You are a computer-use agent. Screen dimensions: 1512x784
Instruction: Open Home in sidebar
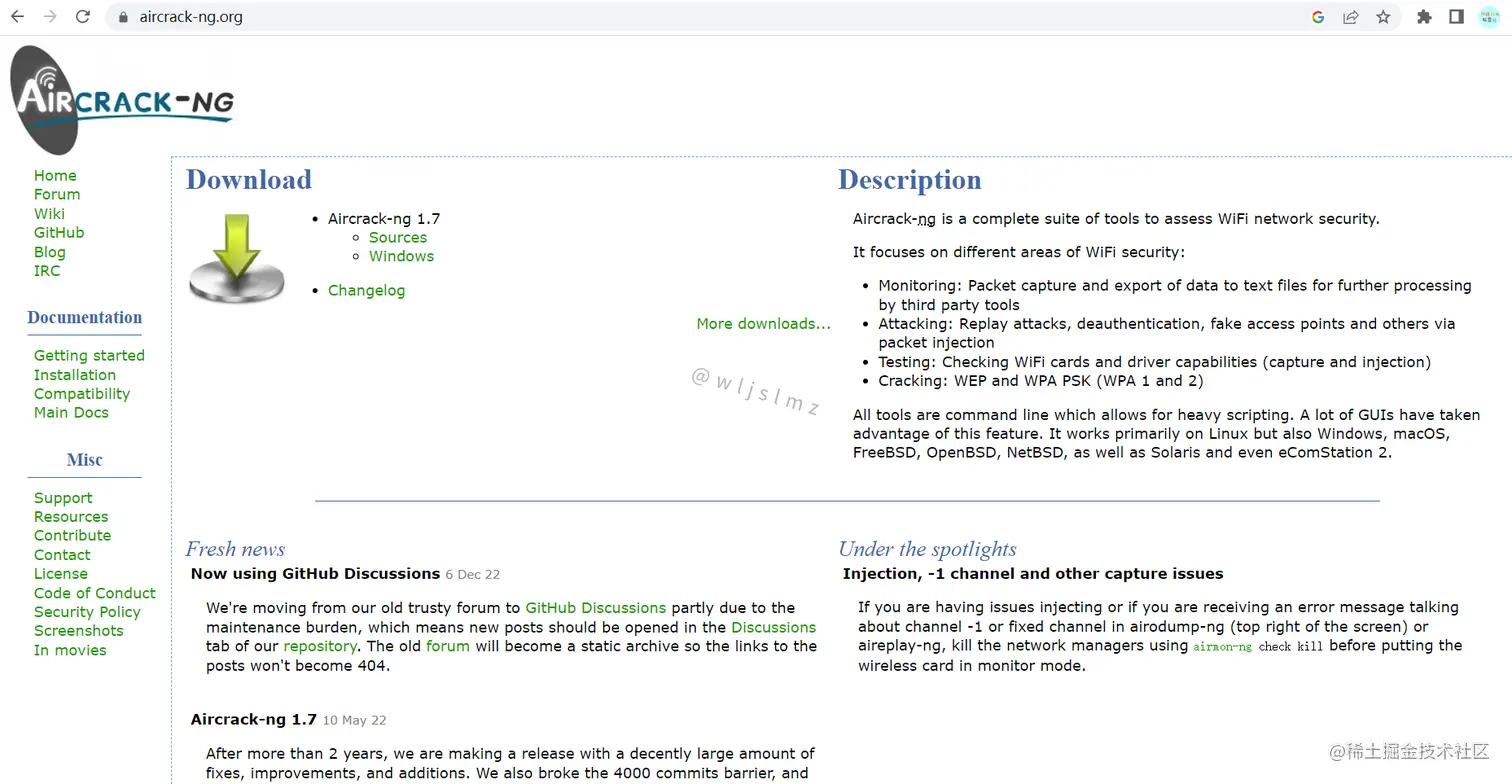(x=55, y=176)
